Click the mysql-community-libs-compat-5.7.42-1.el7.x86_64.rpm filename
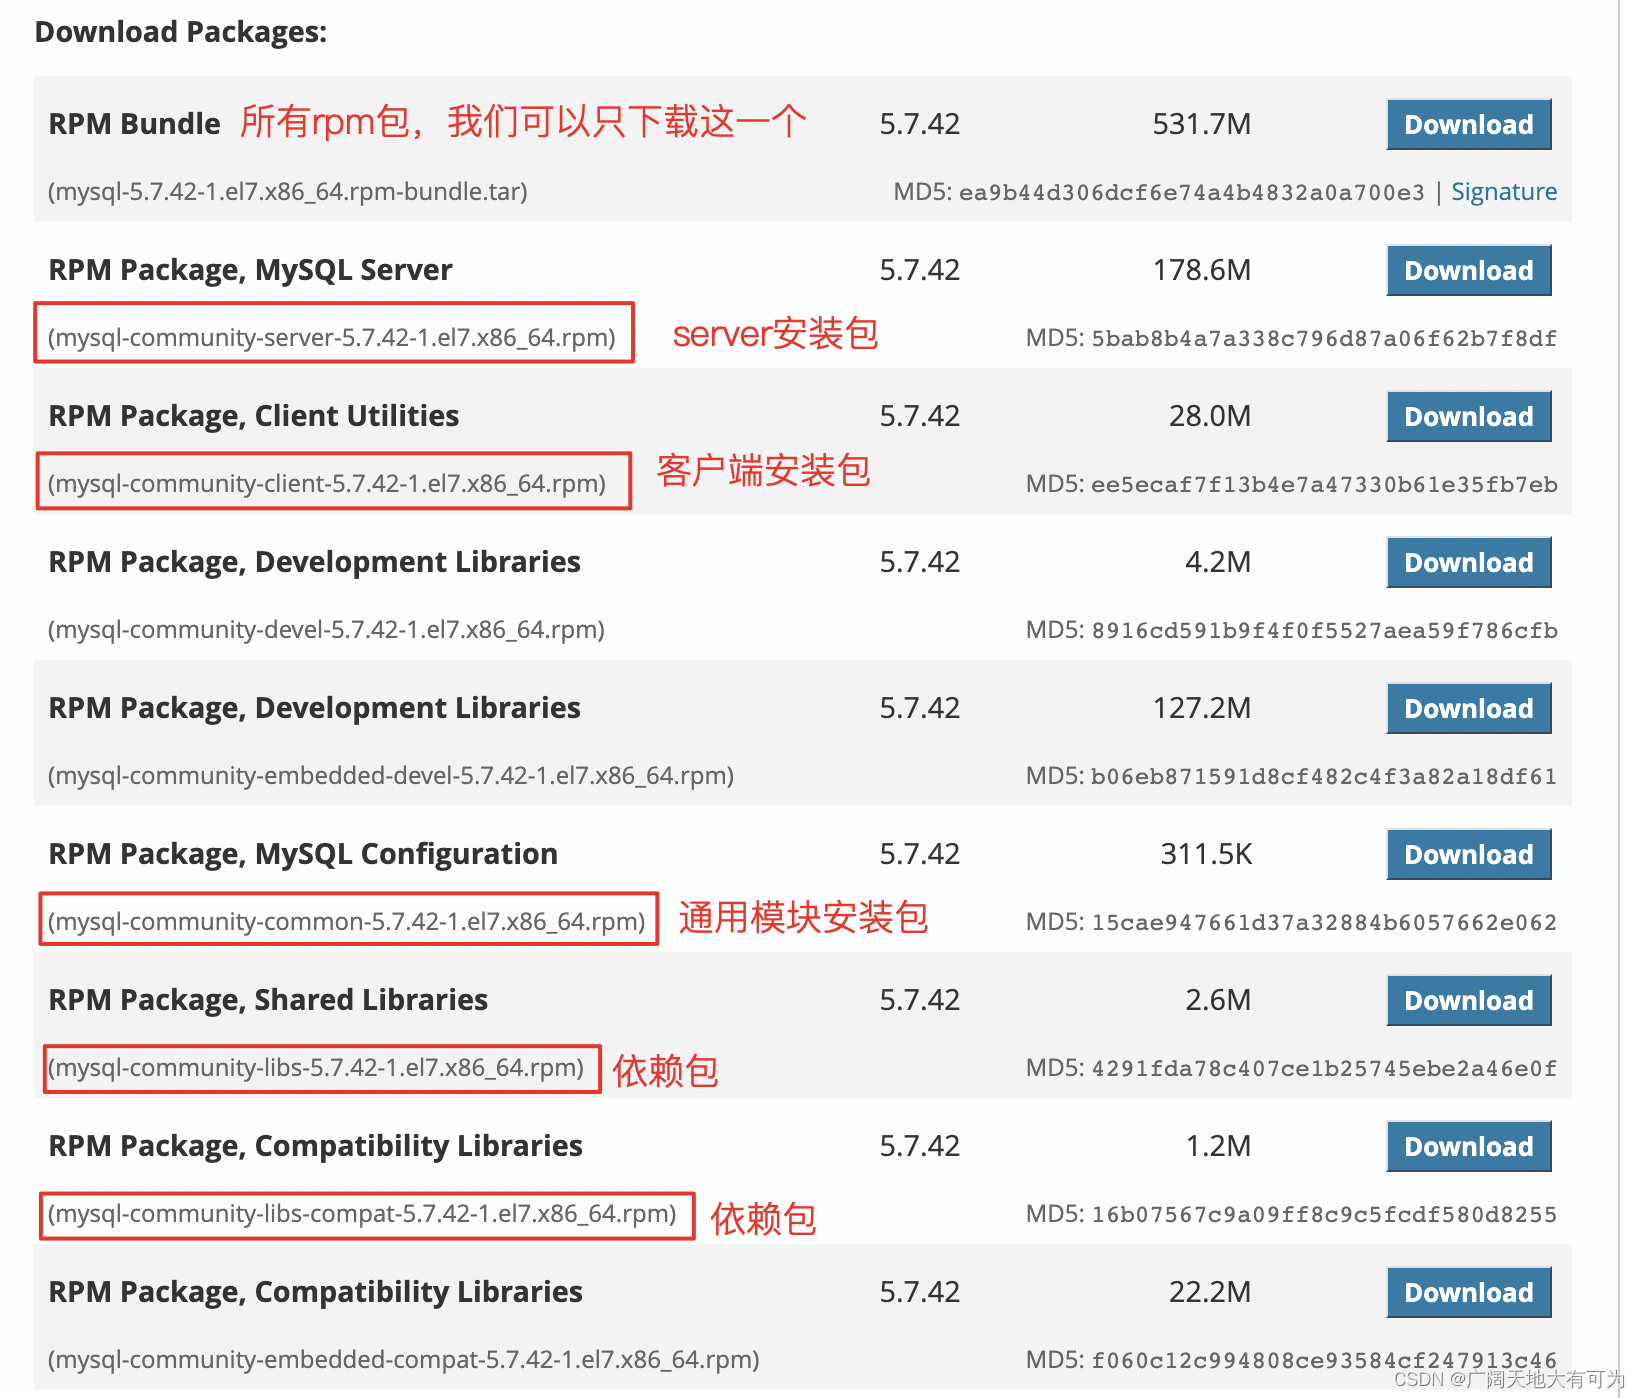The image size is (1640, 1398). (x=362, y=1213)
